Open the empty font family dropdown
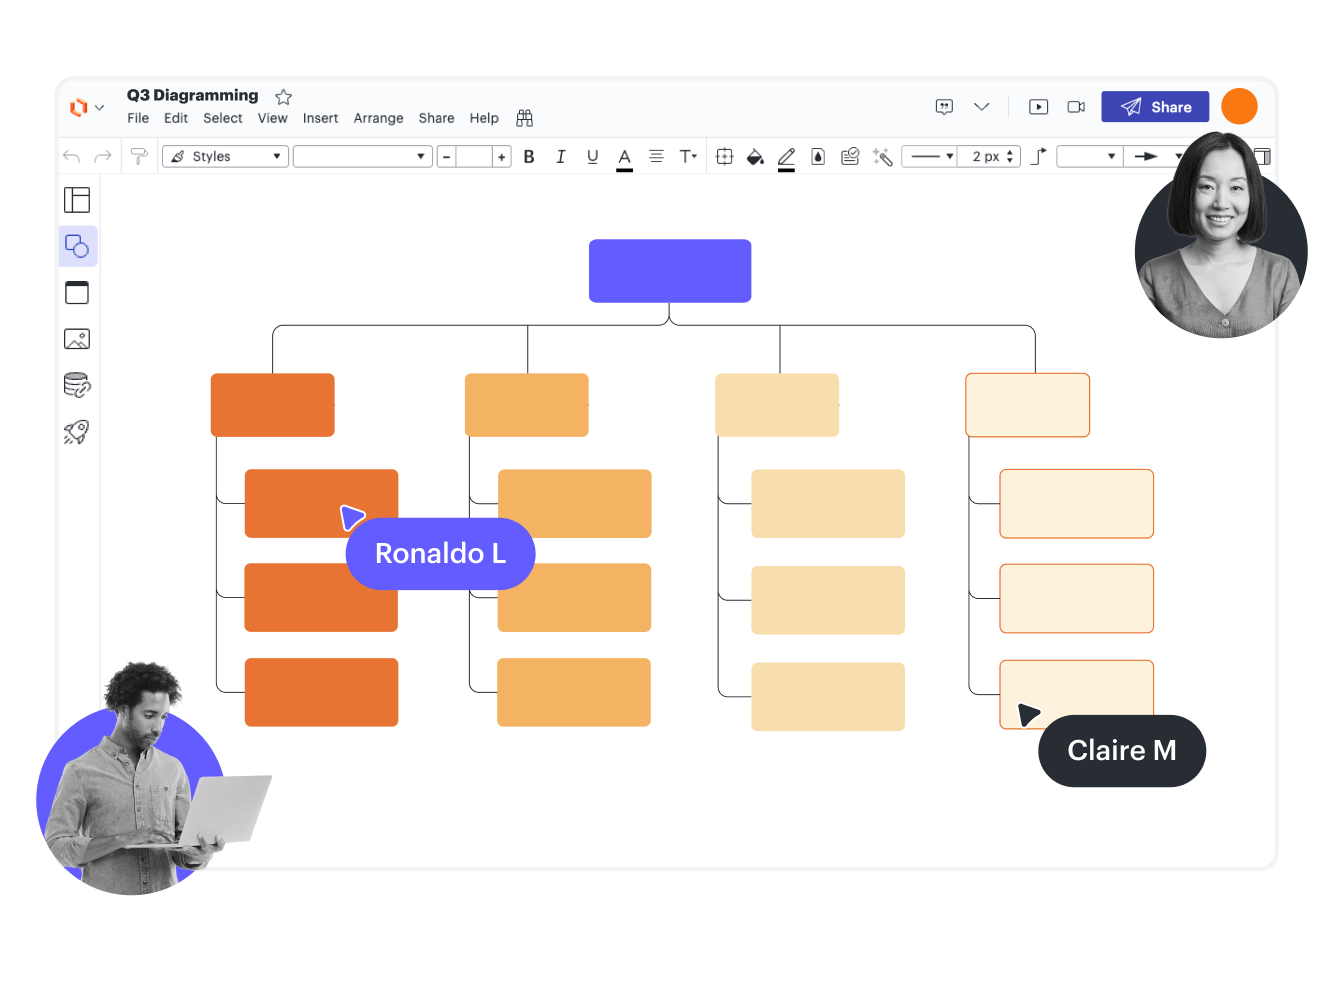 (x=362, y=156)
